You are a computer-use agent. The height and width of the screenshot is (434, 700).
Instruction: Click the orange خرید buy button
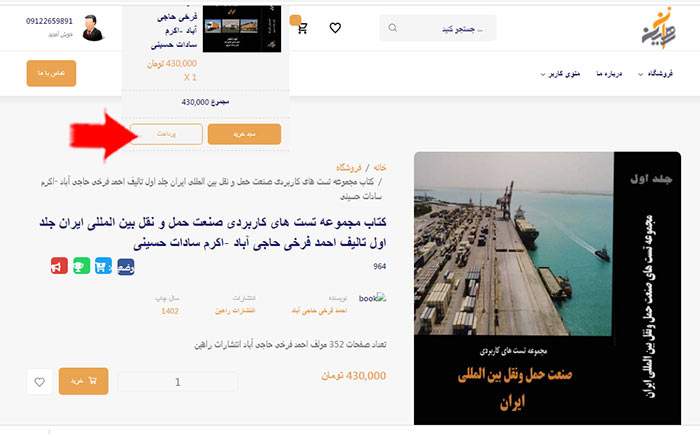83,381
